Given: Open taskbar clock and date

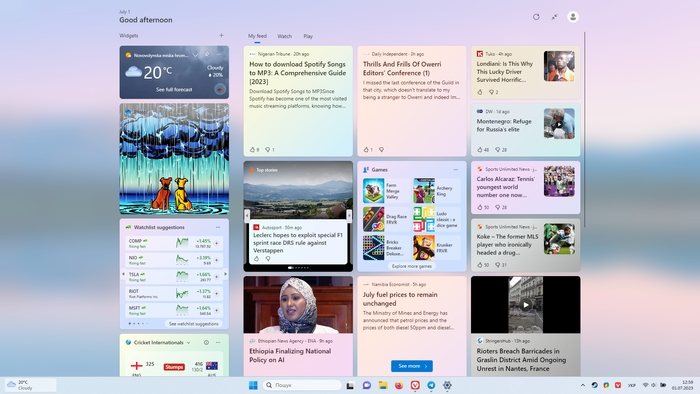Looking at the screenshot, I should (684, 385).
